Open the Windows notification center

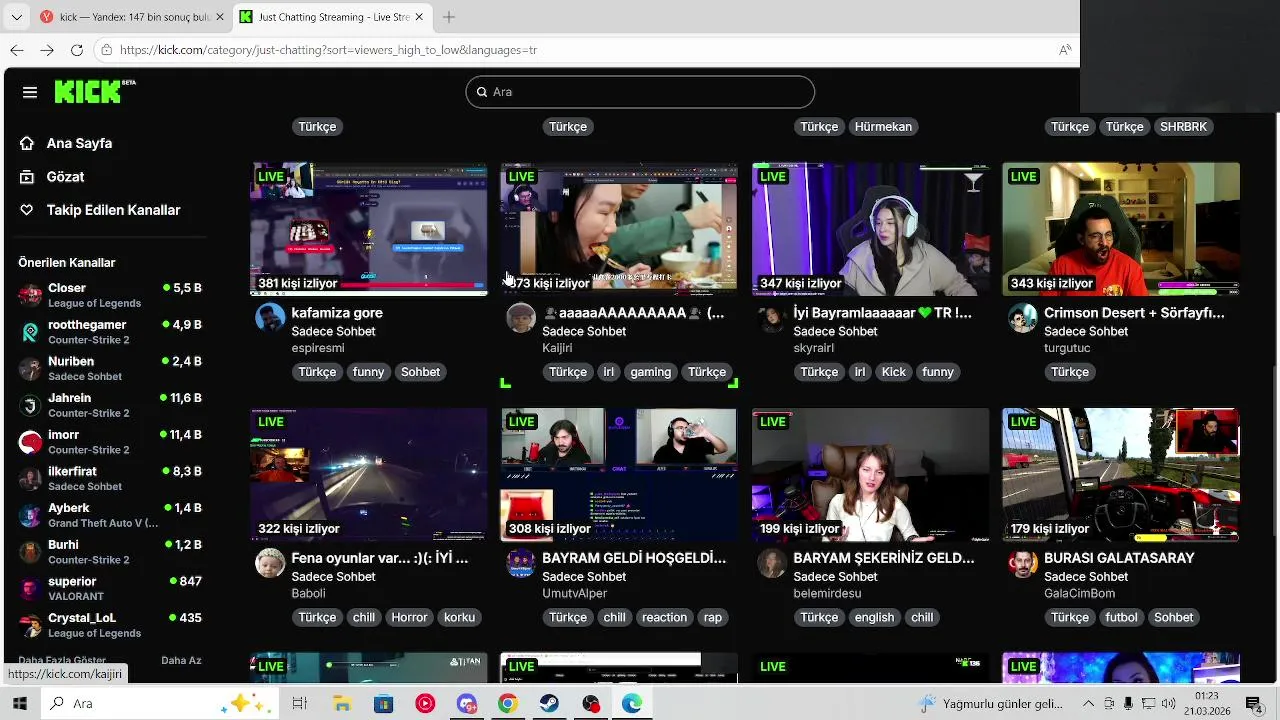coord(1253,704)
